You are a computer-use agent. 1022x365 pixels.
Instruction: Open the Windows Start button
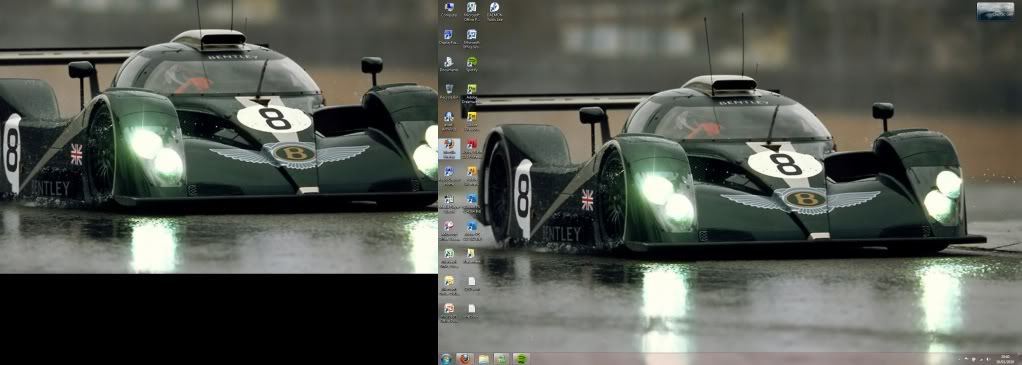(446, 359)
